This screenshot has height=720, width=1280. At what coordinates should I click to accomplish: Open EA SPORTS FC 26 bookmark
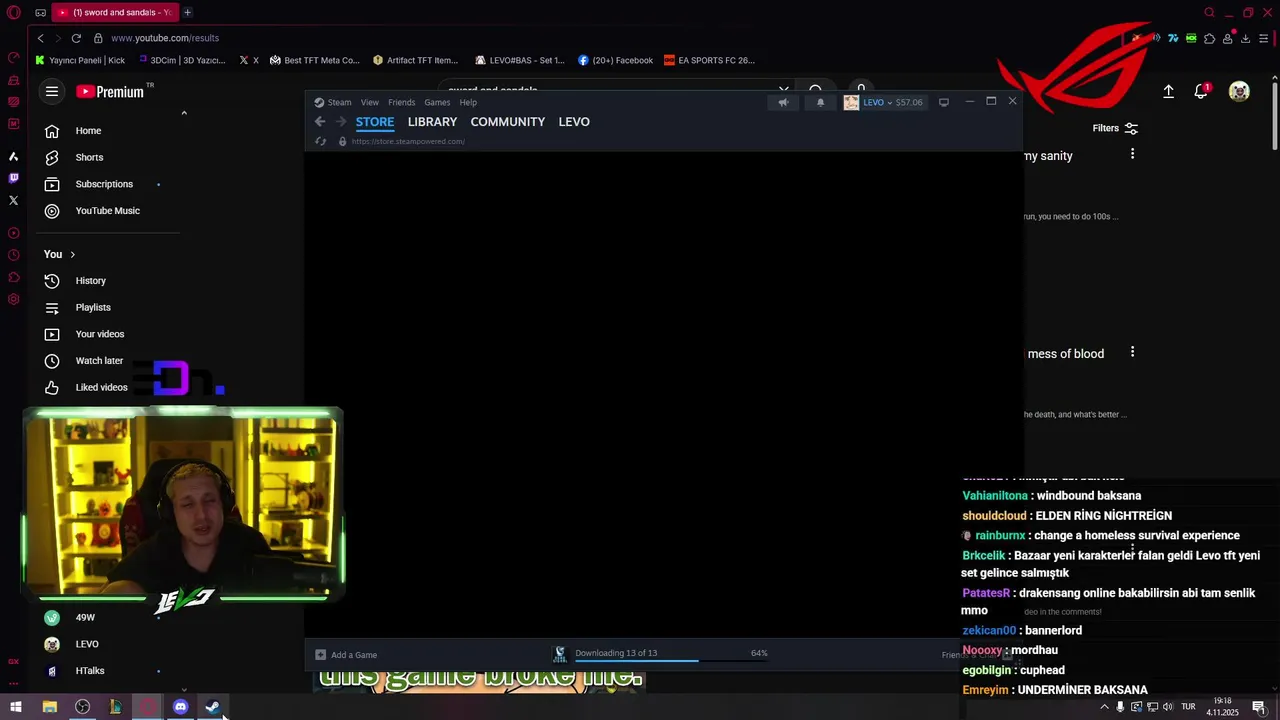(x=709, y=60)
